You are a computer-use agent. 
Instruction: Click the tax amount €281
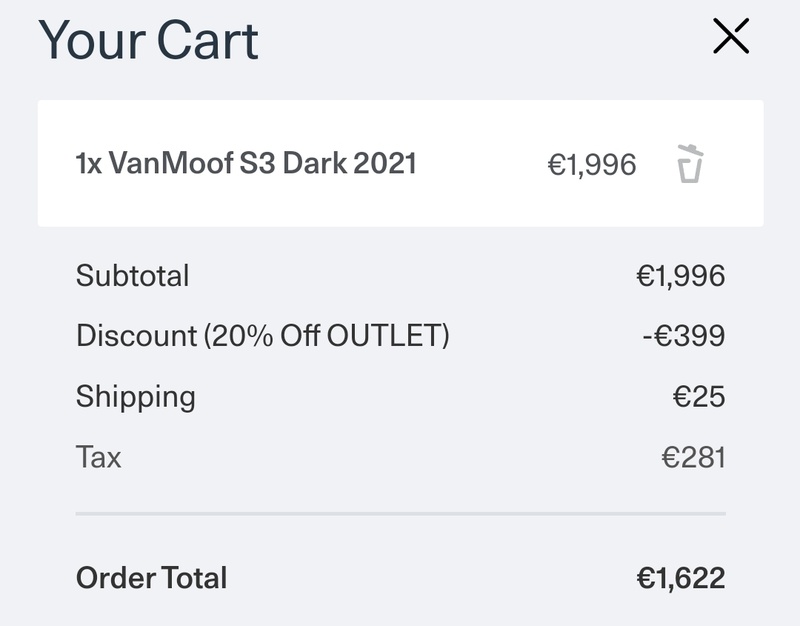693,457
